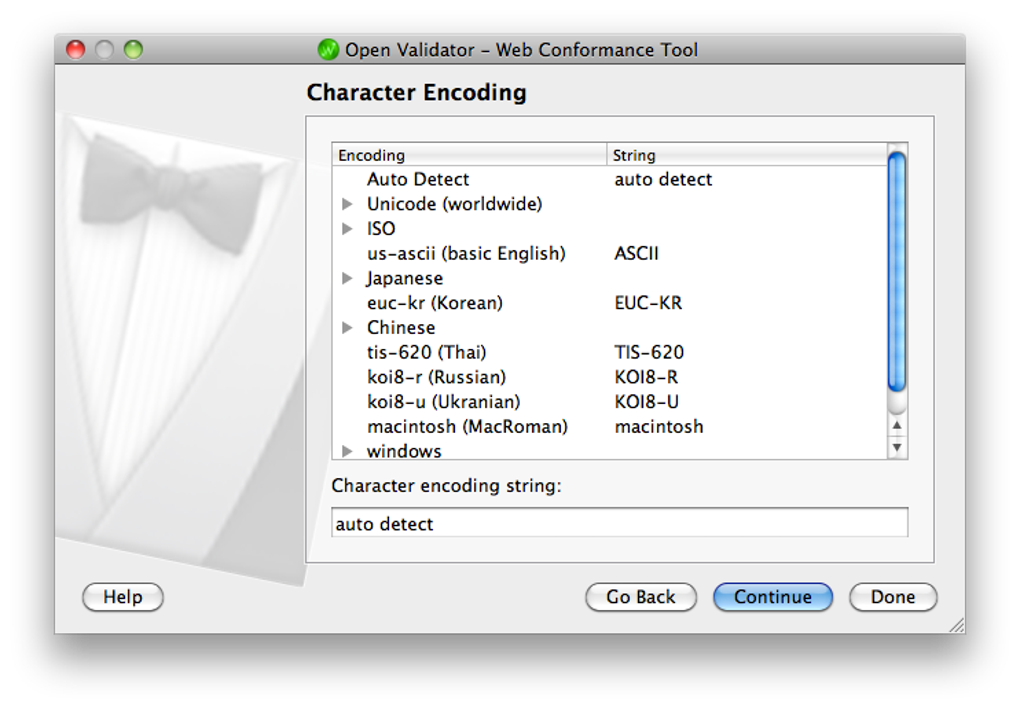
Task: Expand the windows encoding group
Action: (x=347, y=451)
